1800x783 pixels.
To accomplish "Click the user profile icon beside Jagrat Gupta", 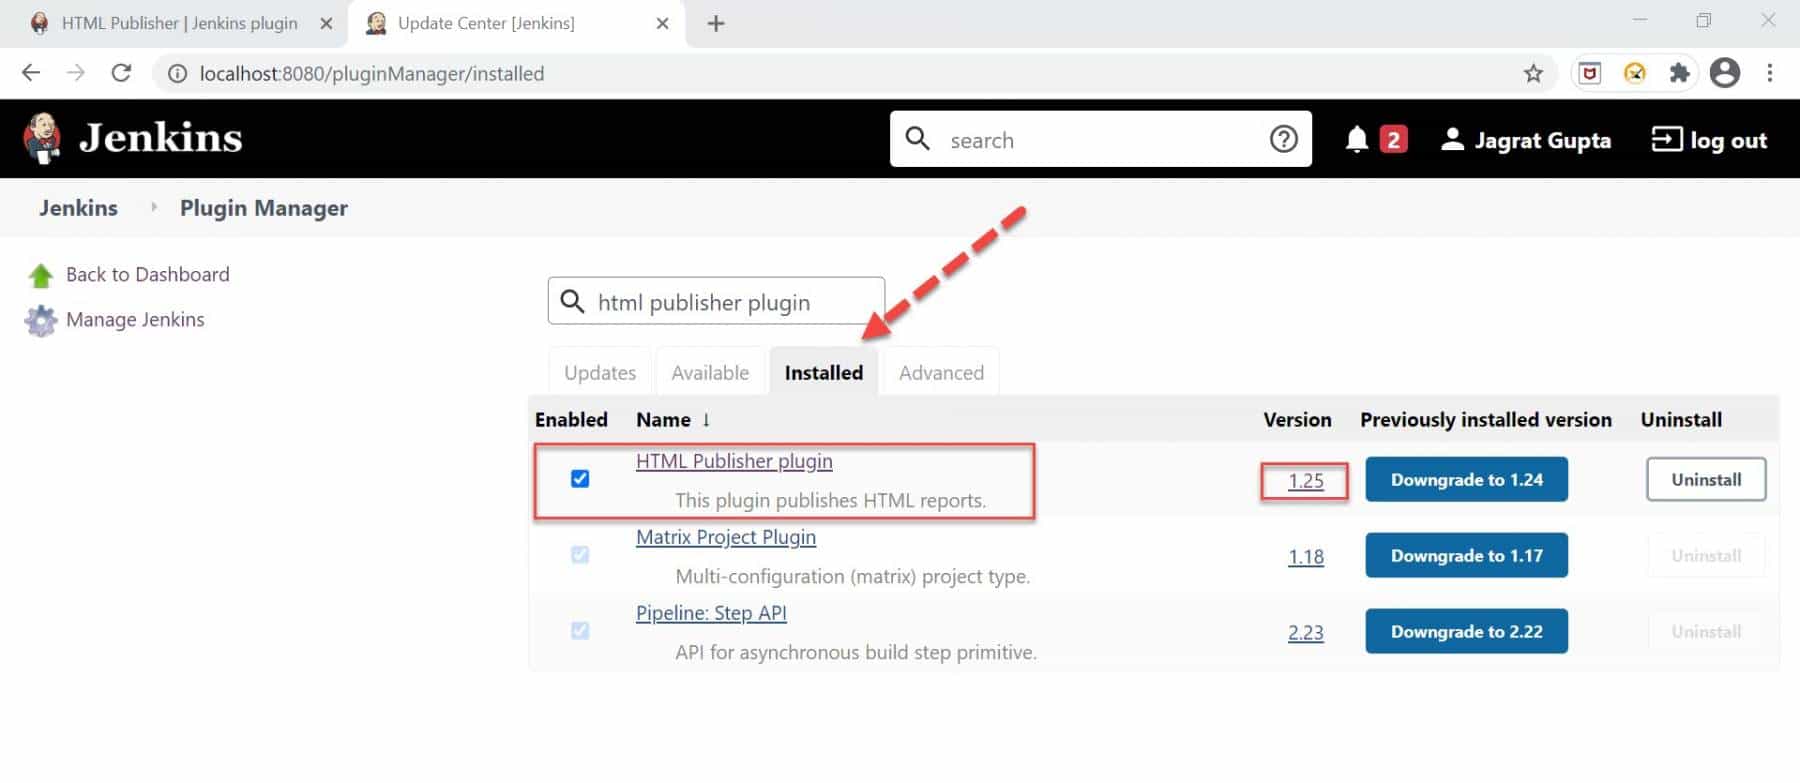I will point(1452,139).
